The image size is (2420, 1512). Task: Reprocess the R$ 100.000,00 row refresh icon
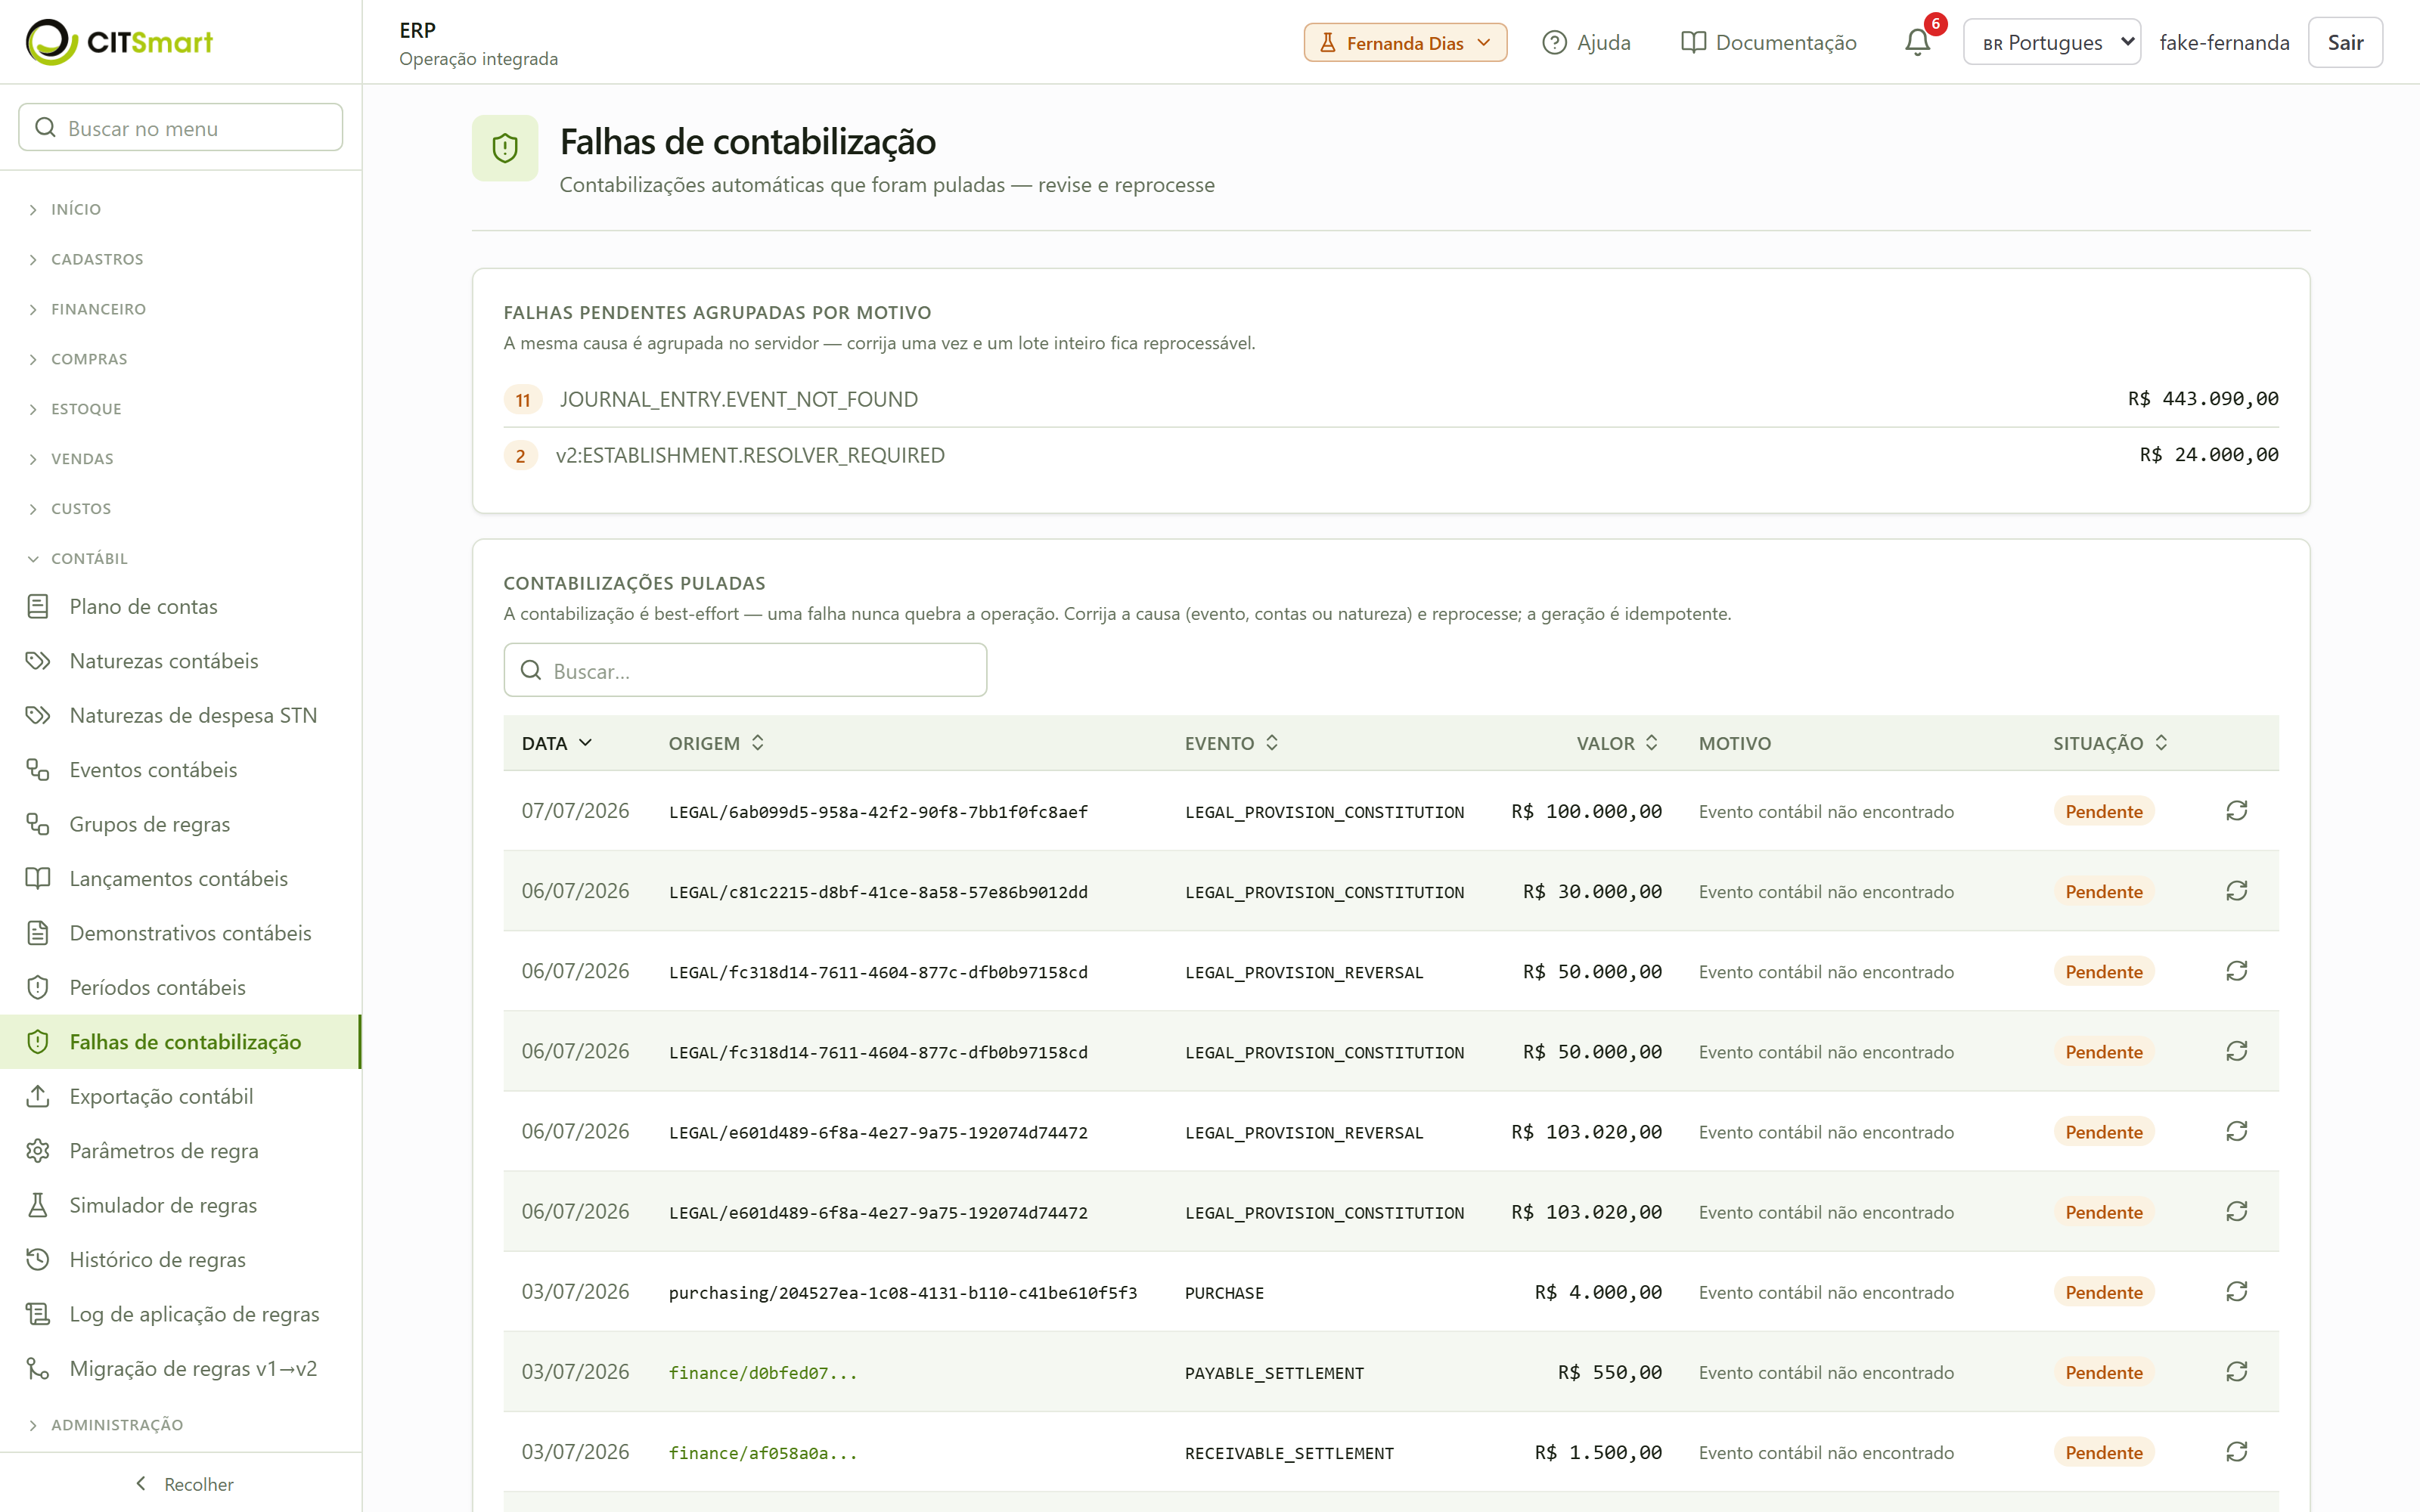(2236, 810)
